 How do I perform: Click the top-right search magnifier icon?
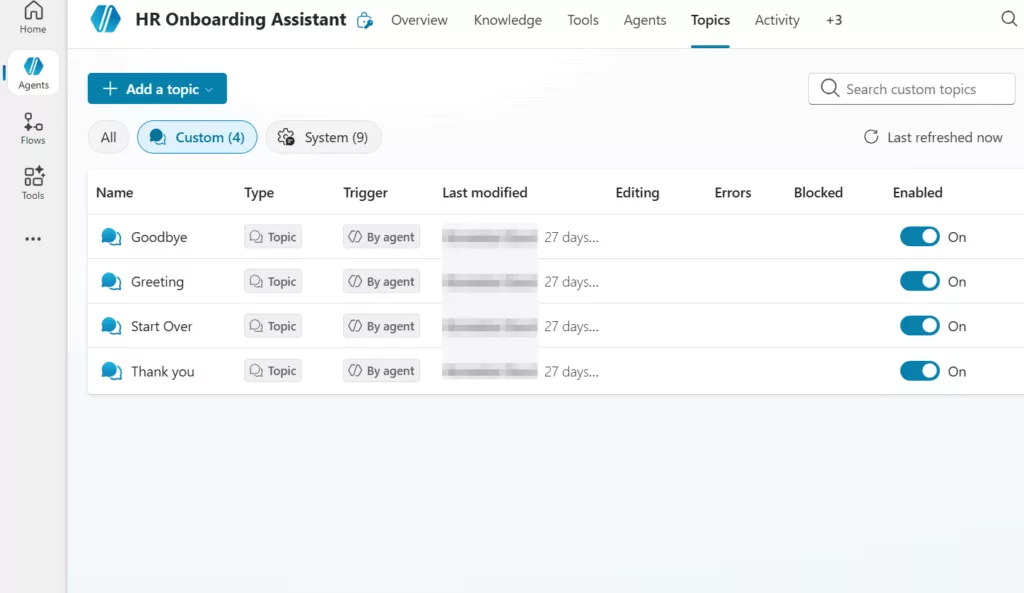(x=1009, y=19)
